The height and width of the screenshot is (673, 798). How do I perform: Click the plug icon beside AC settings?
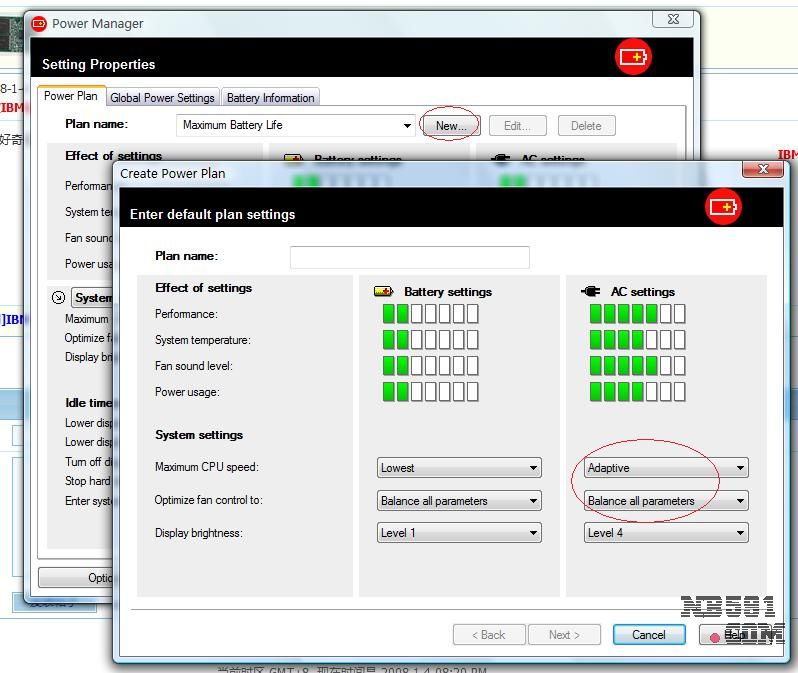tap(591, 292)
